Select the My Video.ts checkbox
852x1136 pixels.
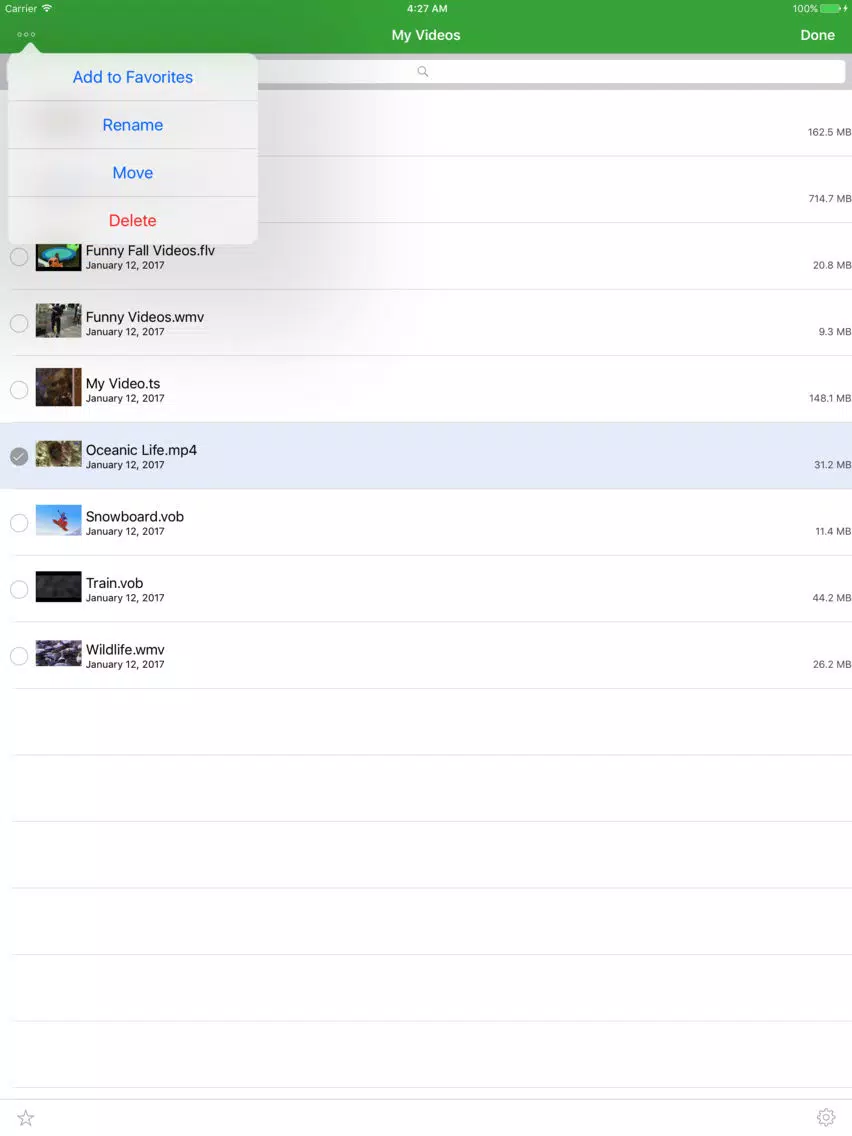tap(19, 390)
